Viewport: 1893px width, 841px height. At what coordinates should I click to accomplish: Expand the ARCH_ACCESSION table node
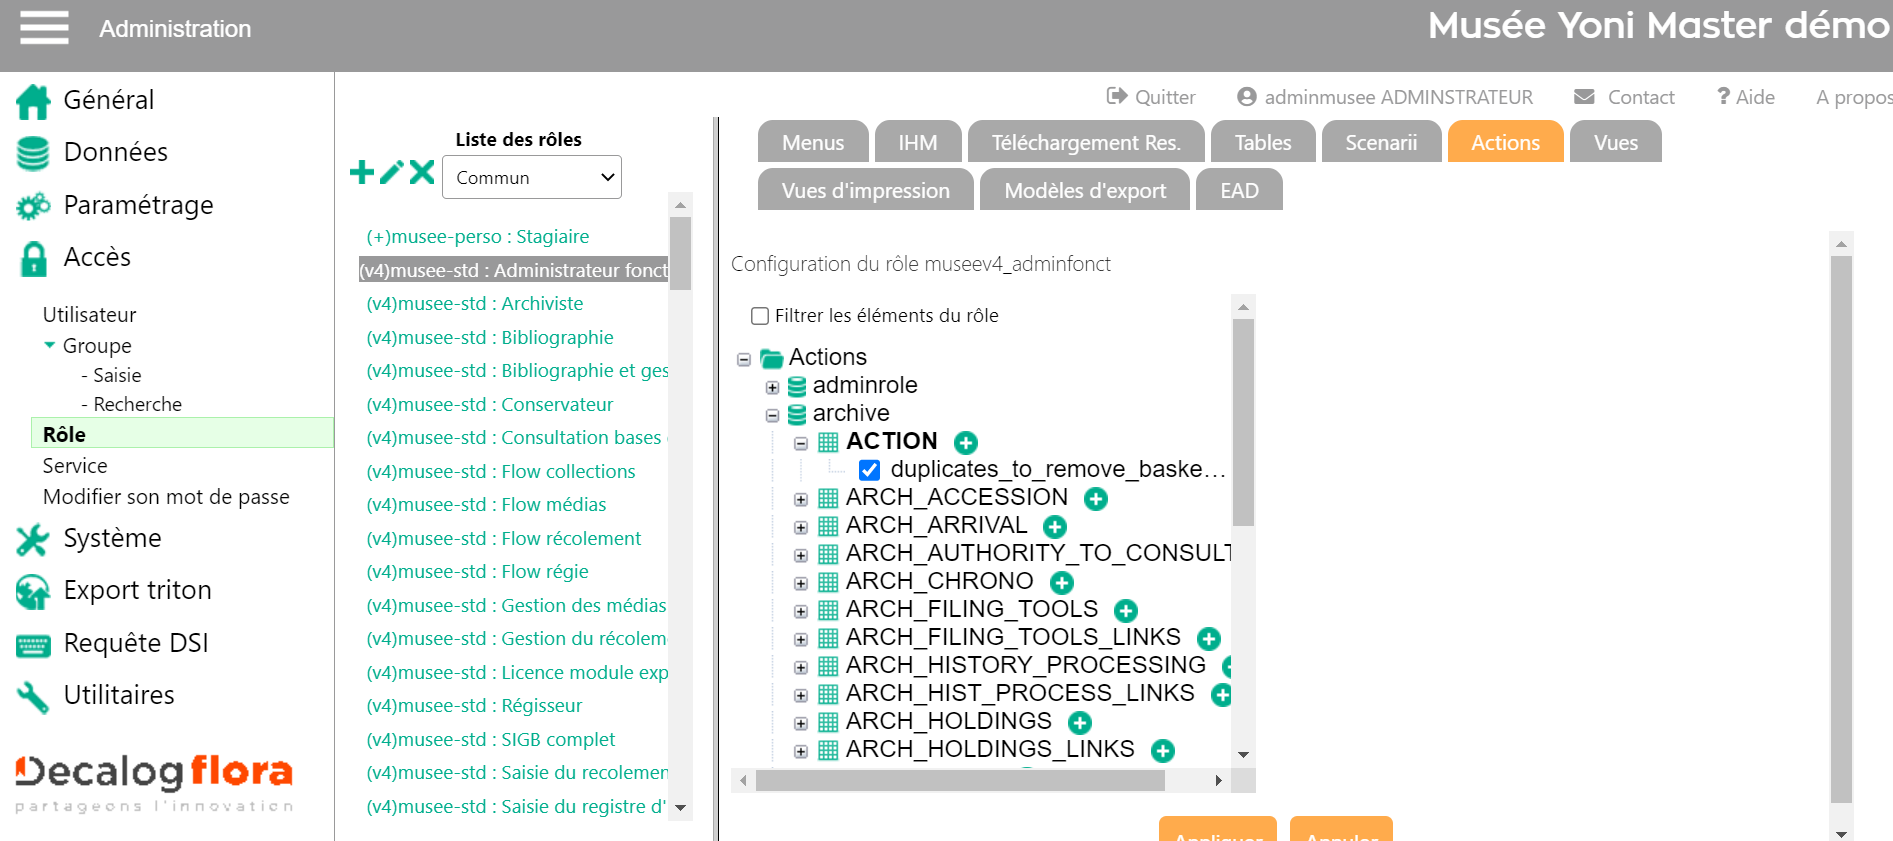800,499
